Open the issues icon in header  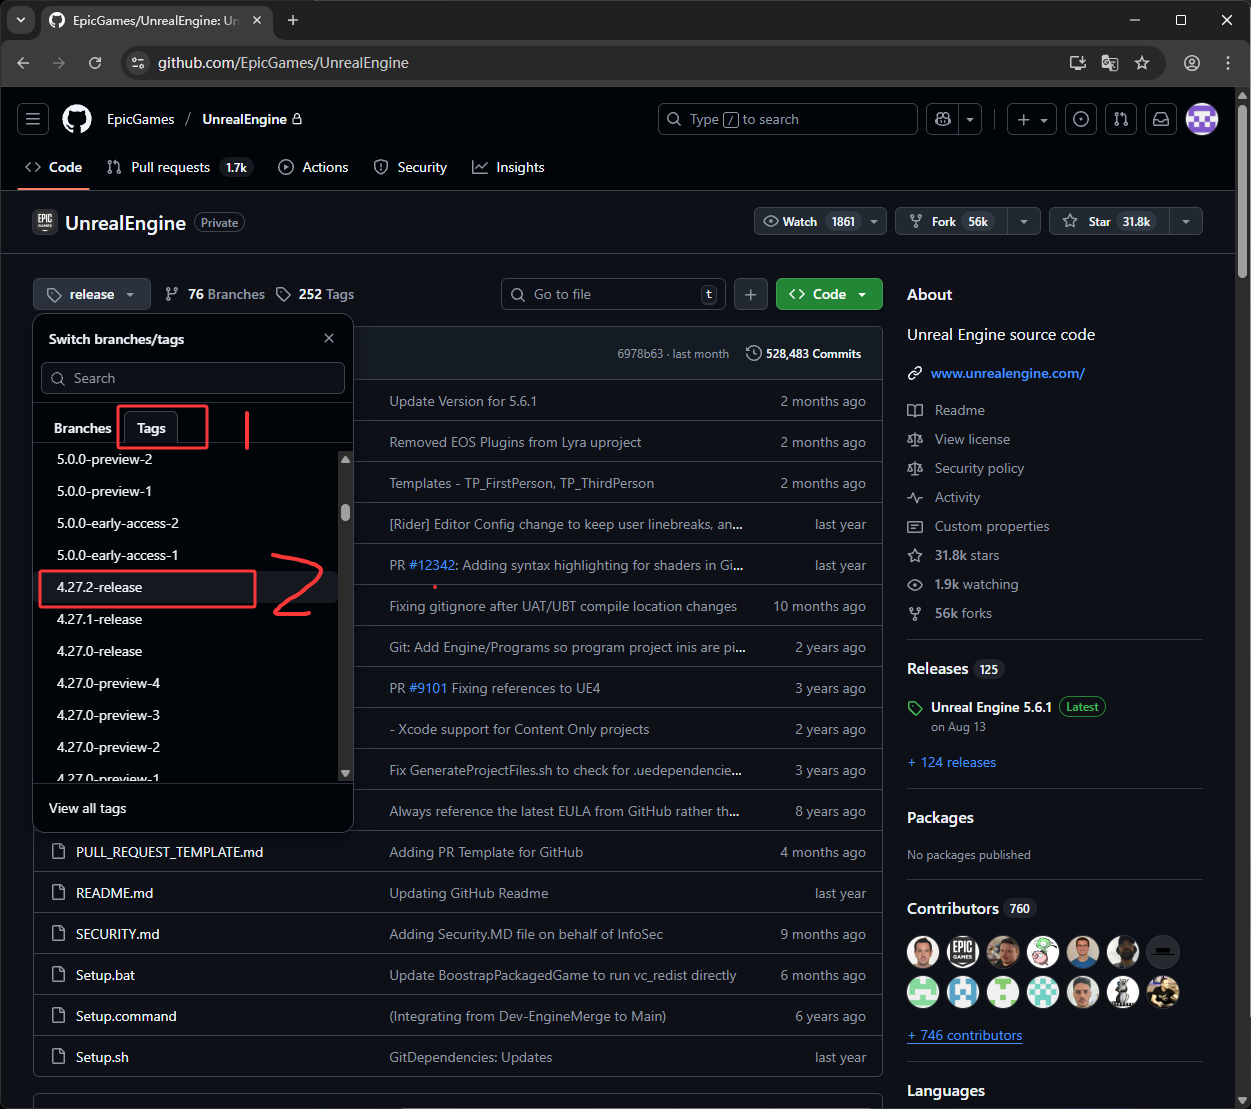(1081, 119)
